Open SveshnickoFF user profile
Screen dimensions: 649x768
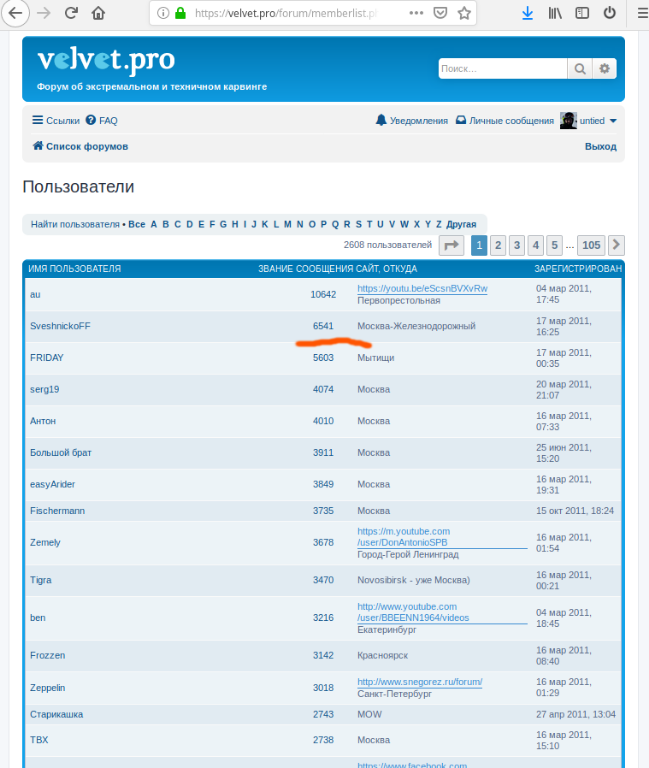[60, 326]
